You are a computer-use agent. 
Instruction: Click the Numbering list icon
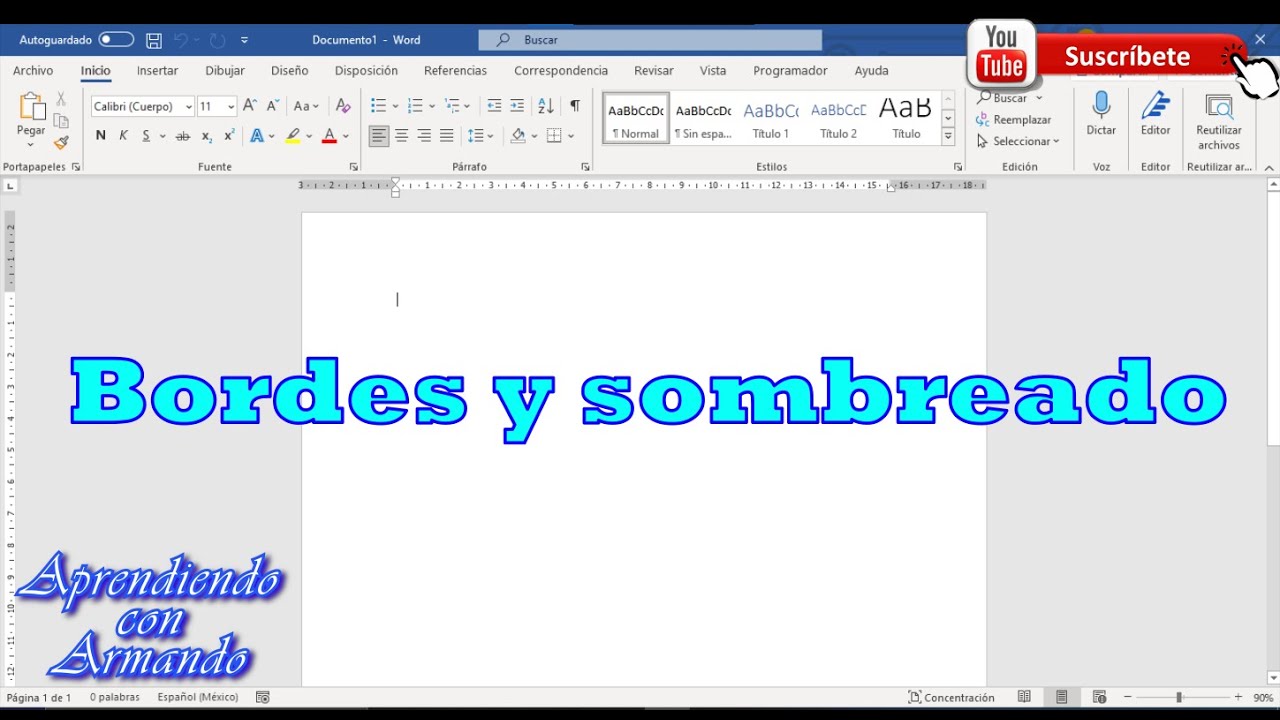[x=415, y=106]
